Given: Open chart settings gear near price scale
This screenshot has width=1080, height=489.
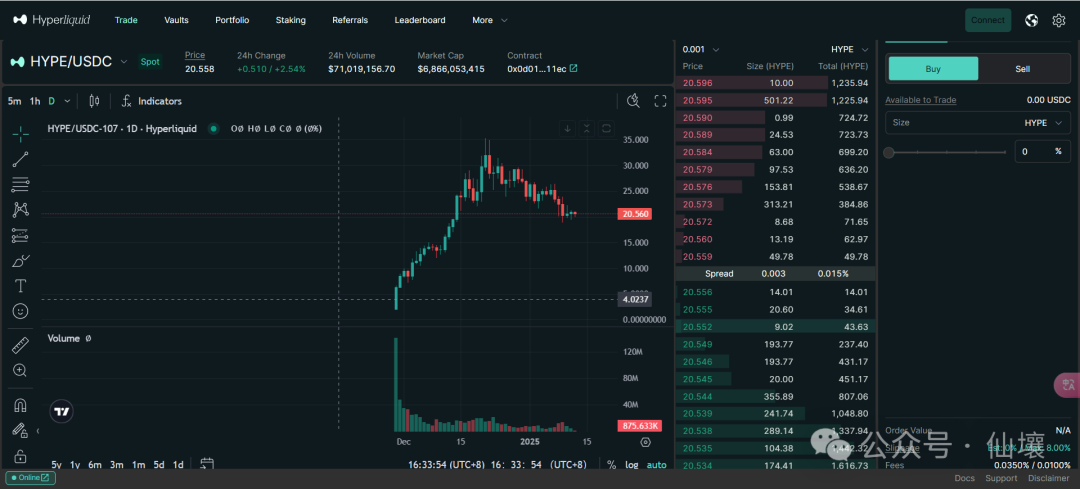Looking at the screenshot, I should tap(645, 442).
